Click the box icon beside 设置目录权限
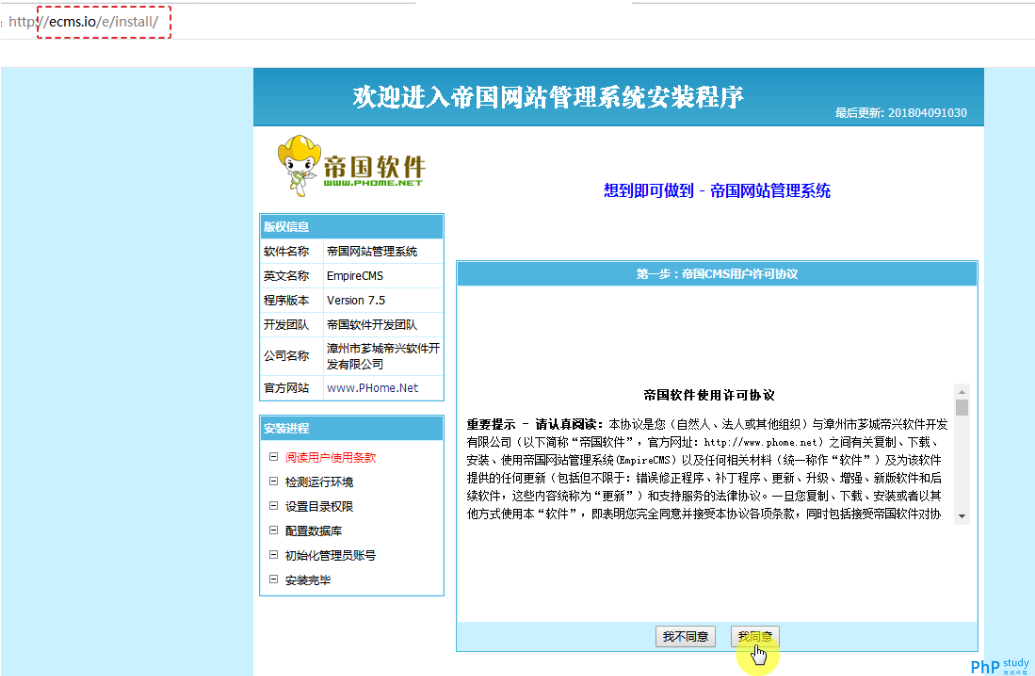 [x=273, y=506]
